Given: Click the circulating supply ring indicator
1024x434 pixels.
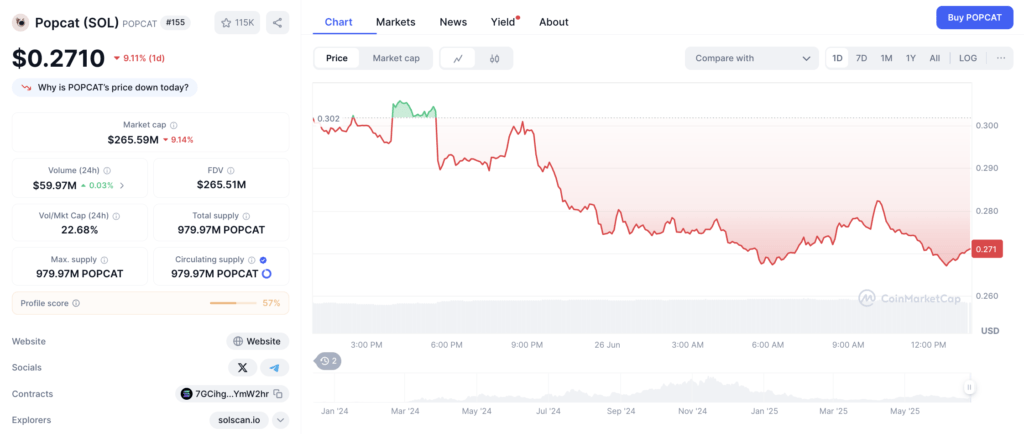Looking at the screenshot, I should click(266, 274).
